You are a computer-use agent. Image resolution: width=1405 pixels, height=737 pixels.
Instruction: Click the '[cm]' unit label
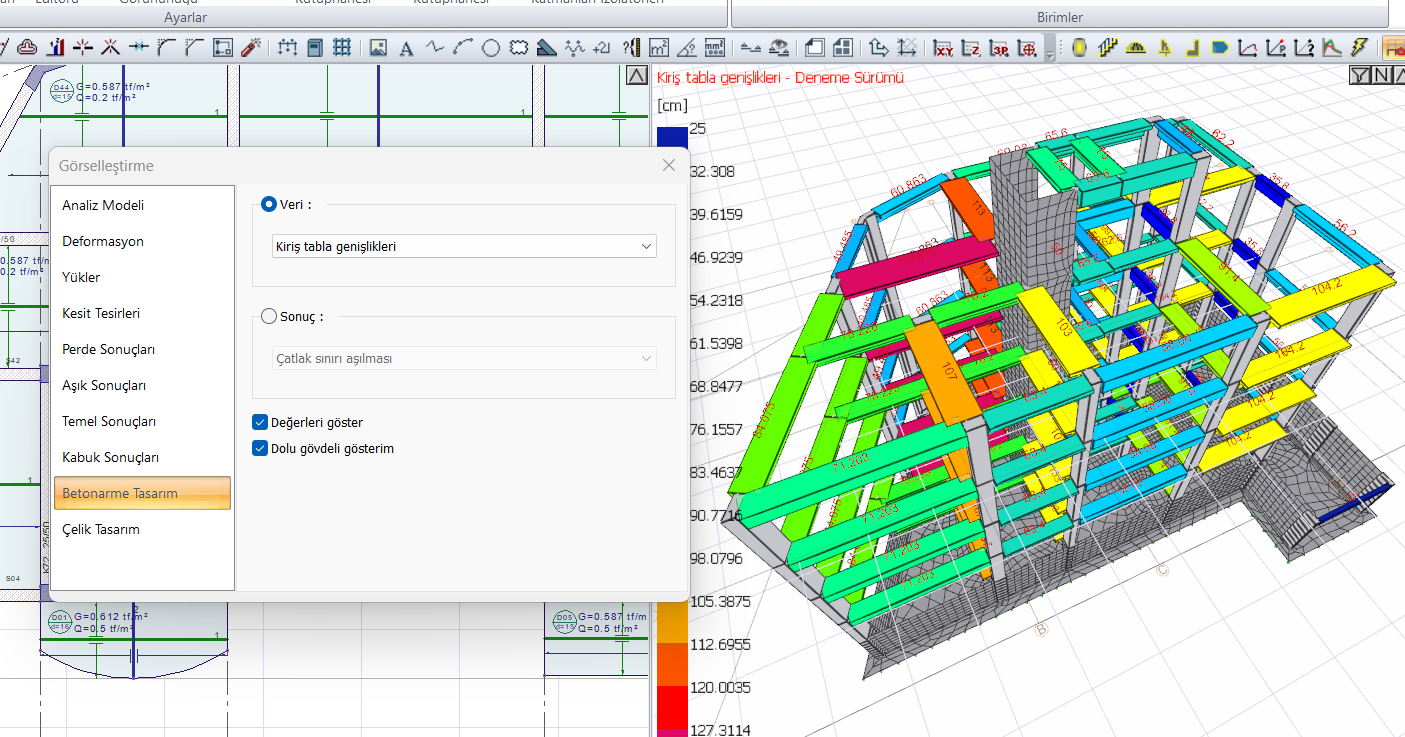(x=673, y=105)
